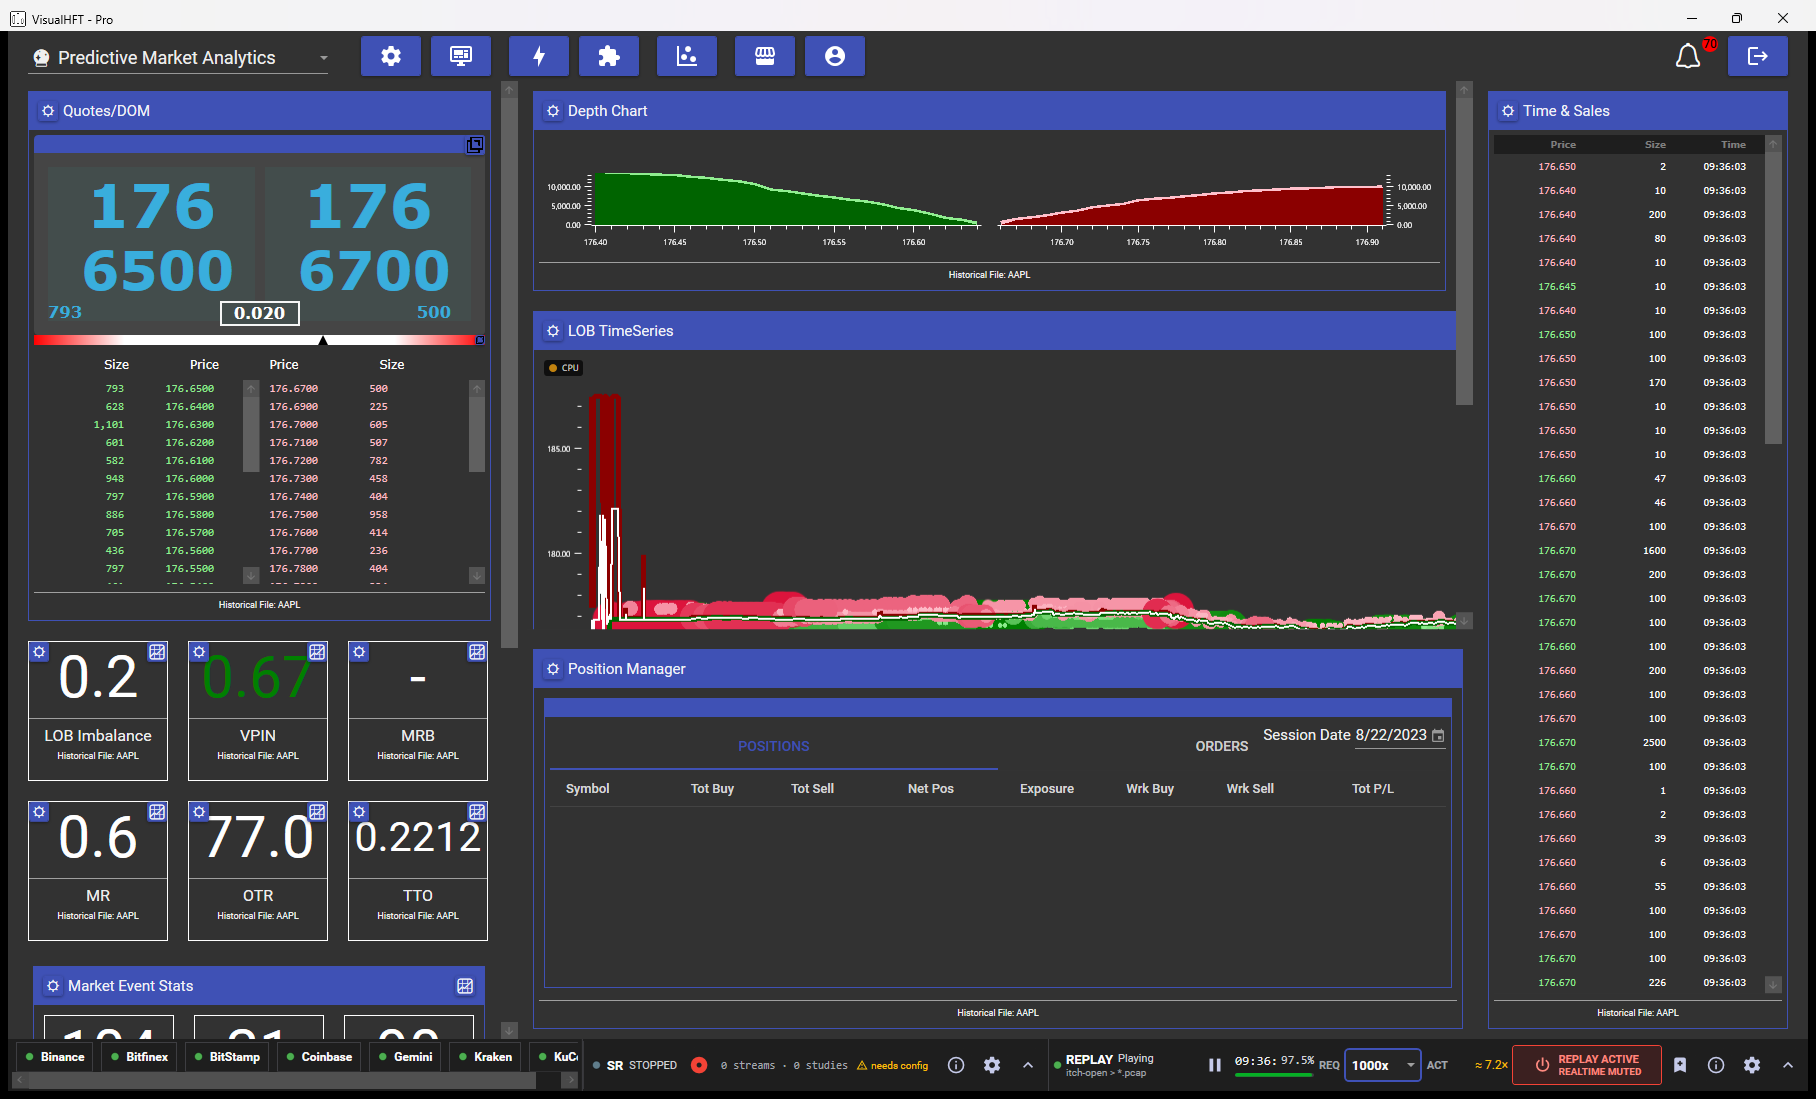This screenshot has height=1099, width=1816.
Task: Click the 0.020 spread value box
Action: tap(260, 313)
